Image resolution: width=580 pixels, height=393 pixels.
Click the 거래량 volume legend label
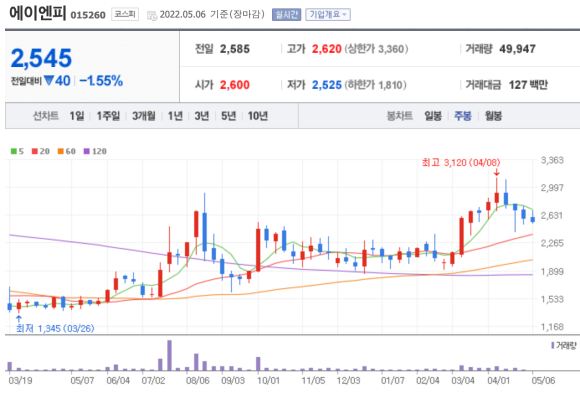coord(564,346)
